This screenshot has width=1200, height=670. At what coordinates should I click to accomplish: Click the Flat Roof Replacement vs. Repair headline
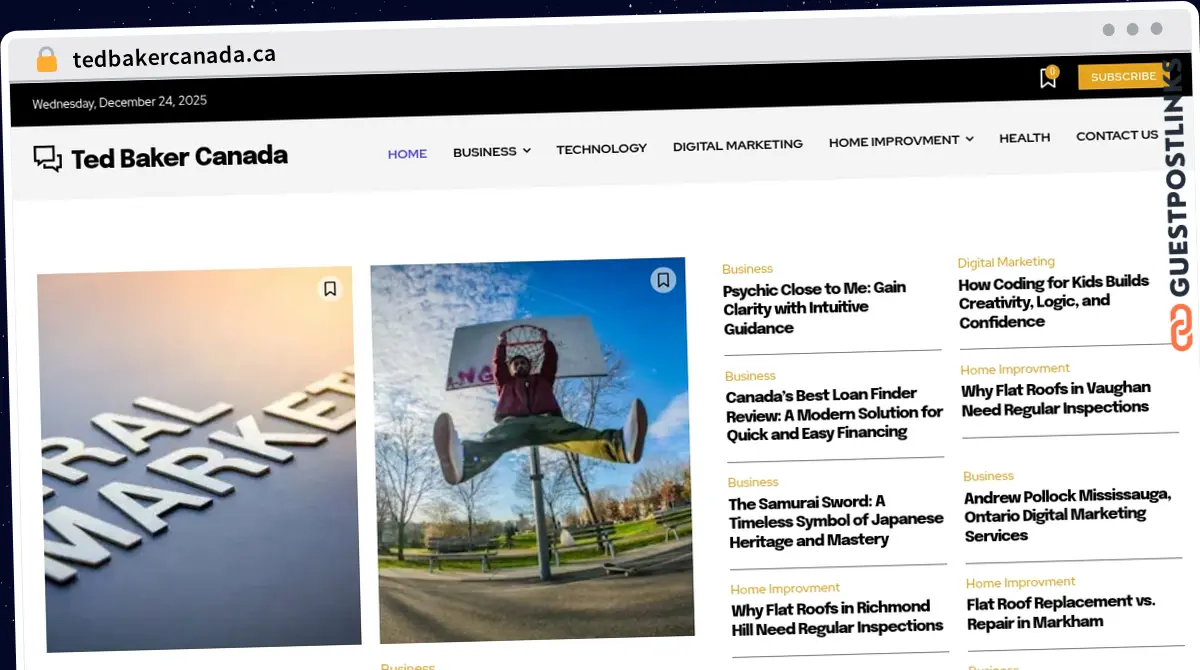click(1060, 612)
